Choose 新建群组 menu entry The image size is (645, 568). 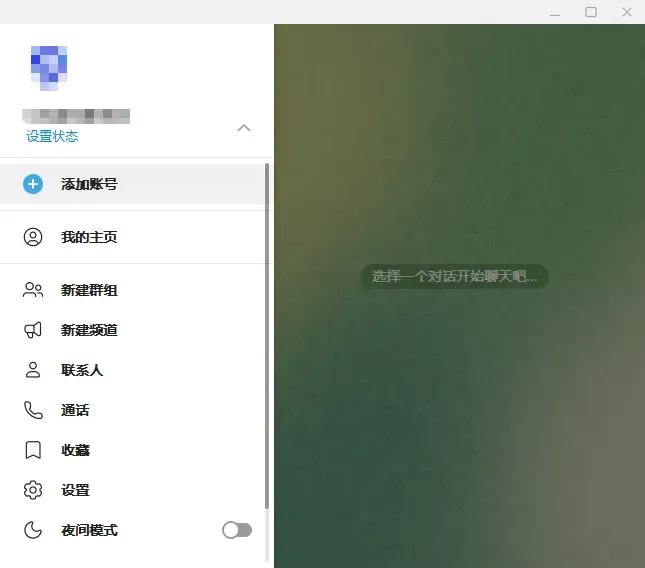tap(132, 290)
